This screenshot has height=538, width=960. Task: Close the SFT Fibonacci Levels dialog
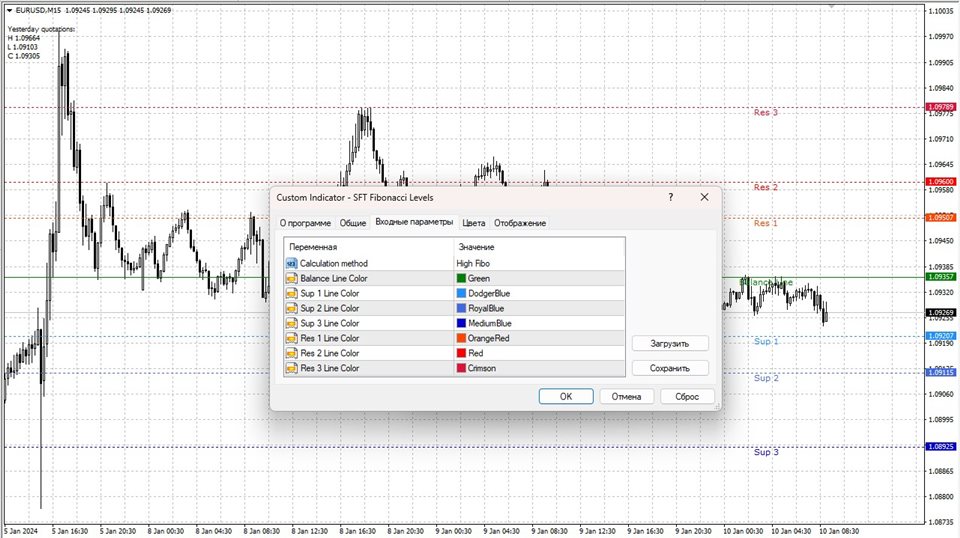coord(704,197)
